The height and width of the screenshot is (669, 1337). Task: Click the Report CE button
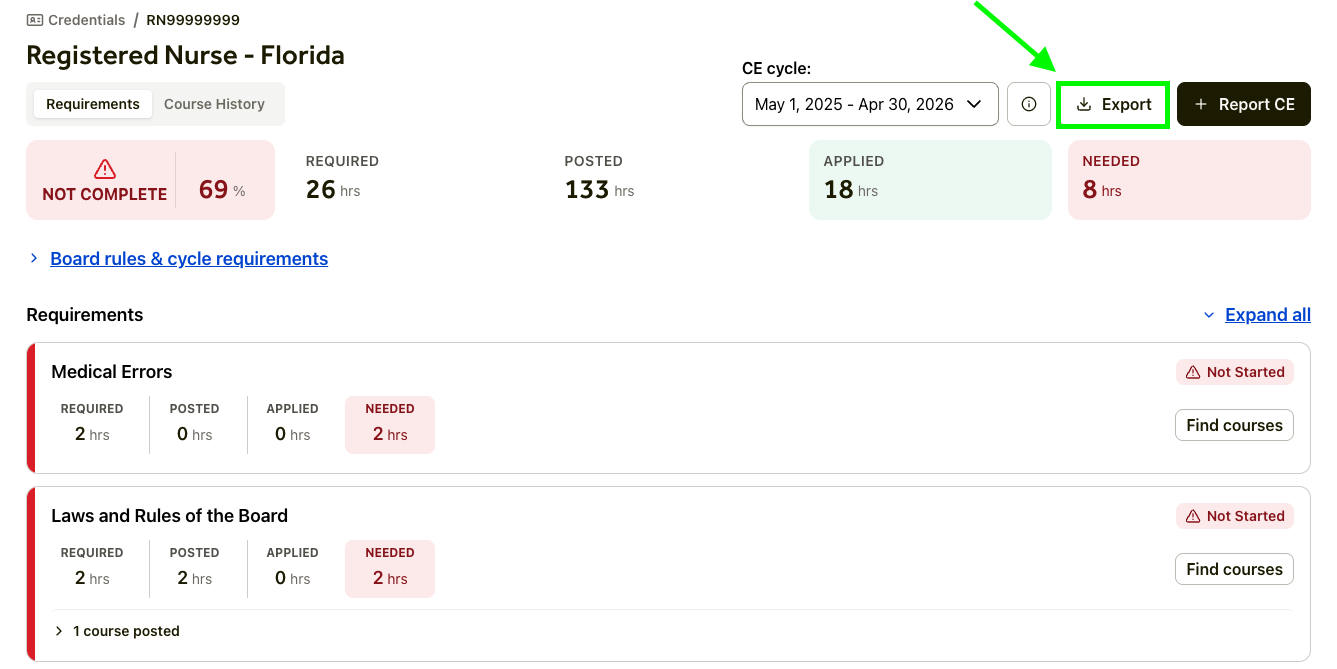pos(1244,104)
